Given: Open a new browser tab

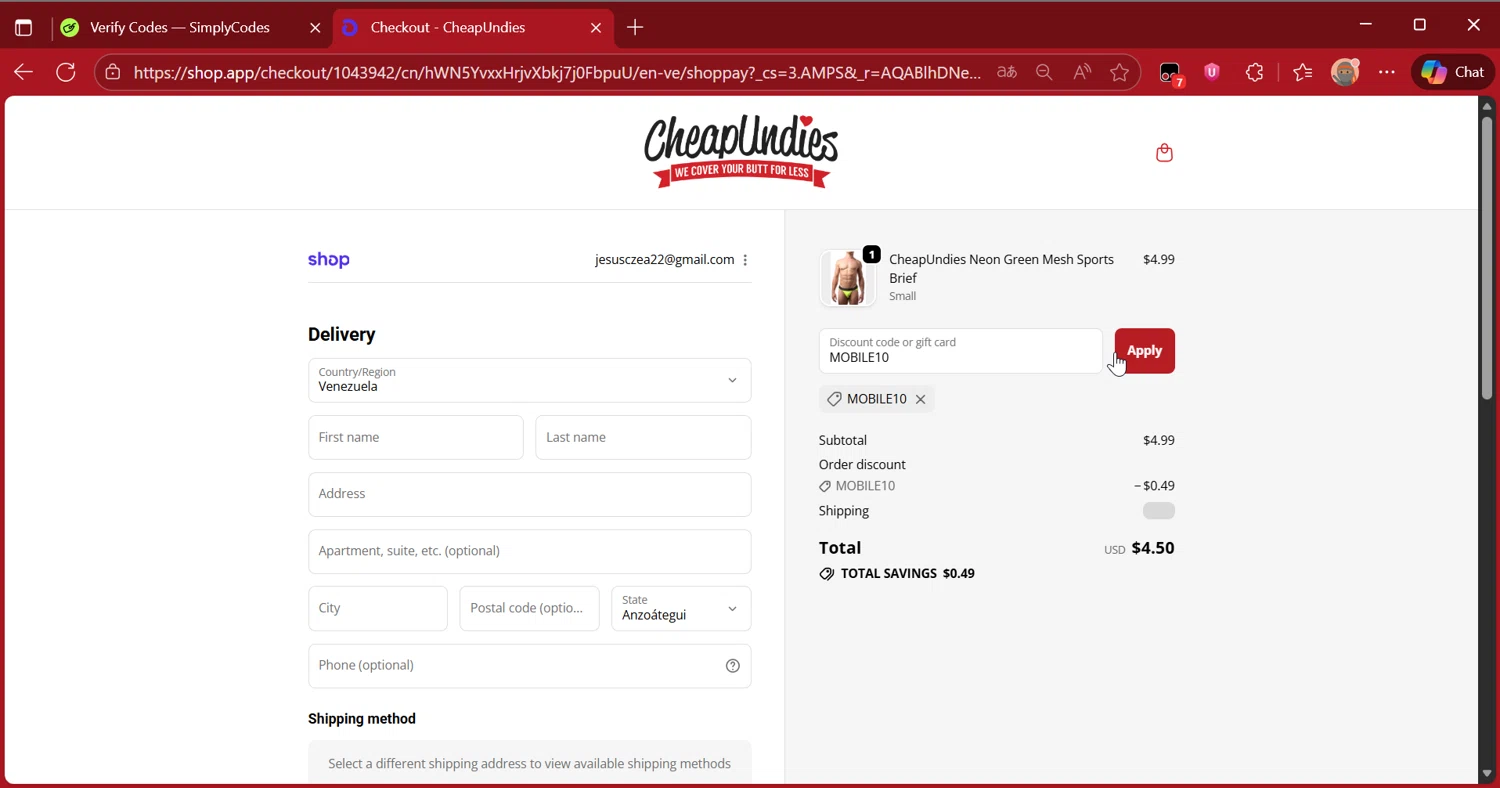Looking at the screenshot, I should click(635, 28).
